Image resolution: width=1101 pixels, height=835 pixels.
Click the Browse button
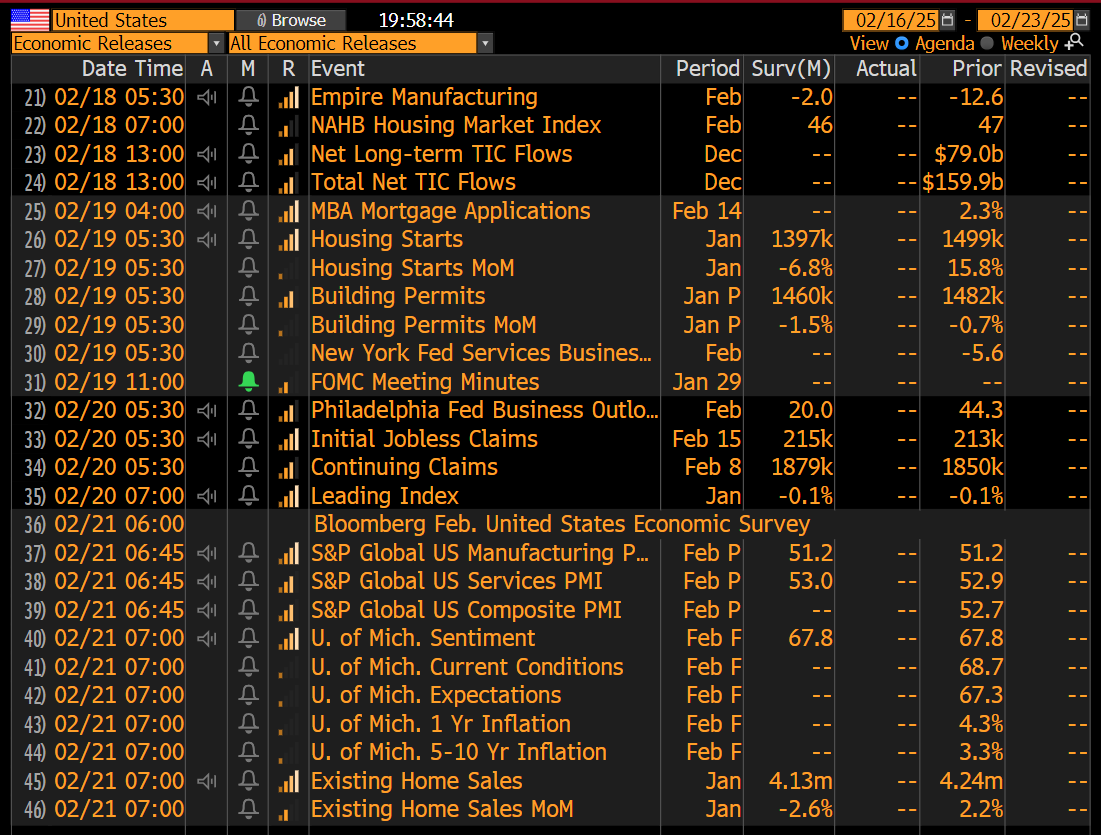(291, 20)
